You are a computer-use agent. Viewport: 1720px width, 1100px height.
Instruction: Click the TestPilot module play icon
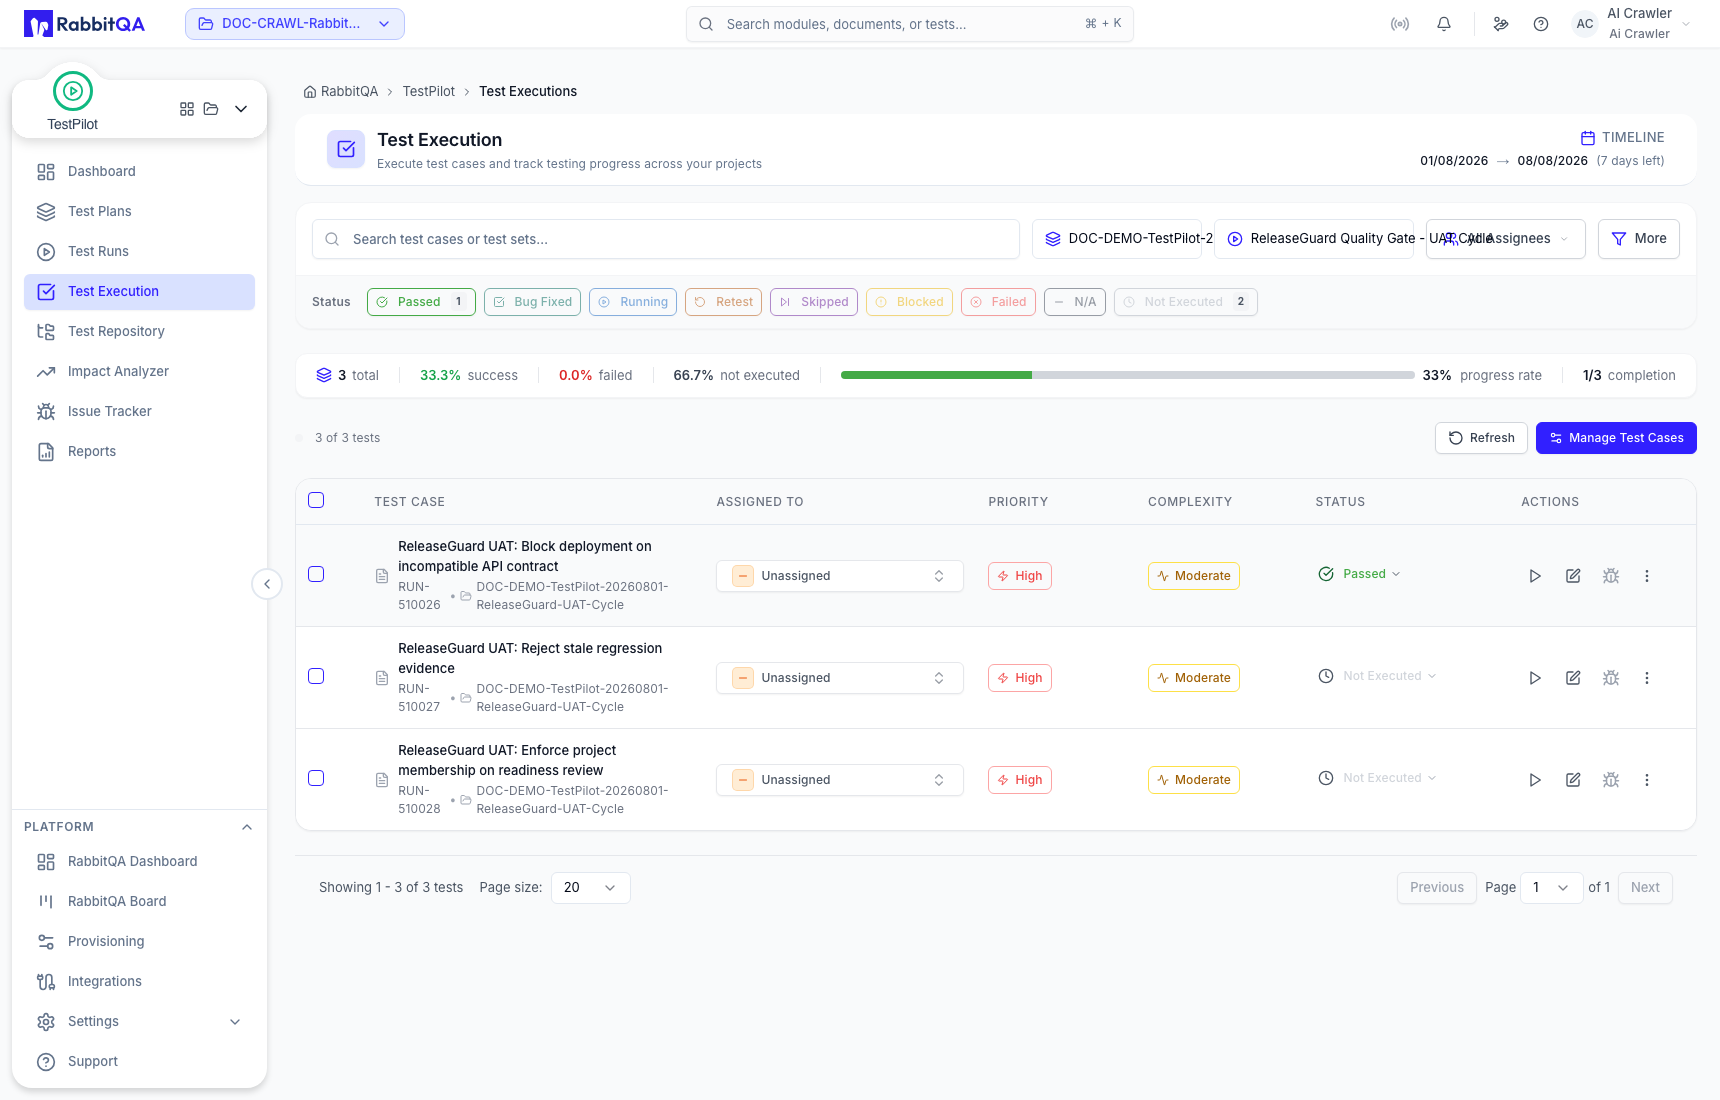[x=73, y=91]
